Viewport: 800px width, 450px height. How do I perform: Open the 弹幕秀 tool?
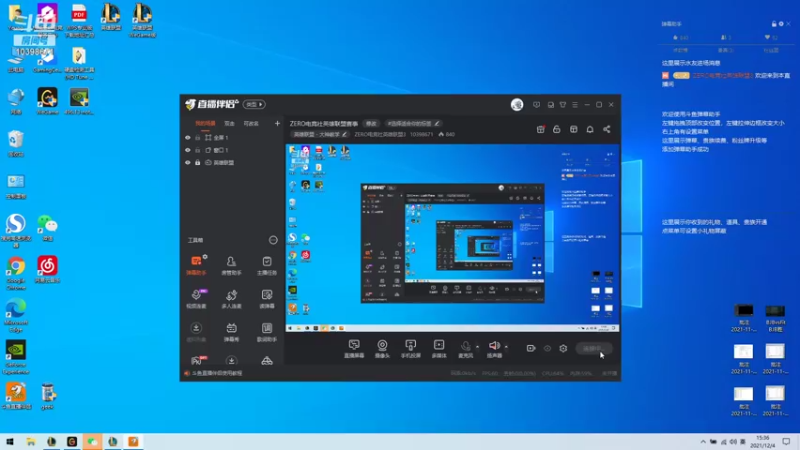[231, 332]
